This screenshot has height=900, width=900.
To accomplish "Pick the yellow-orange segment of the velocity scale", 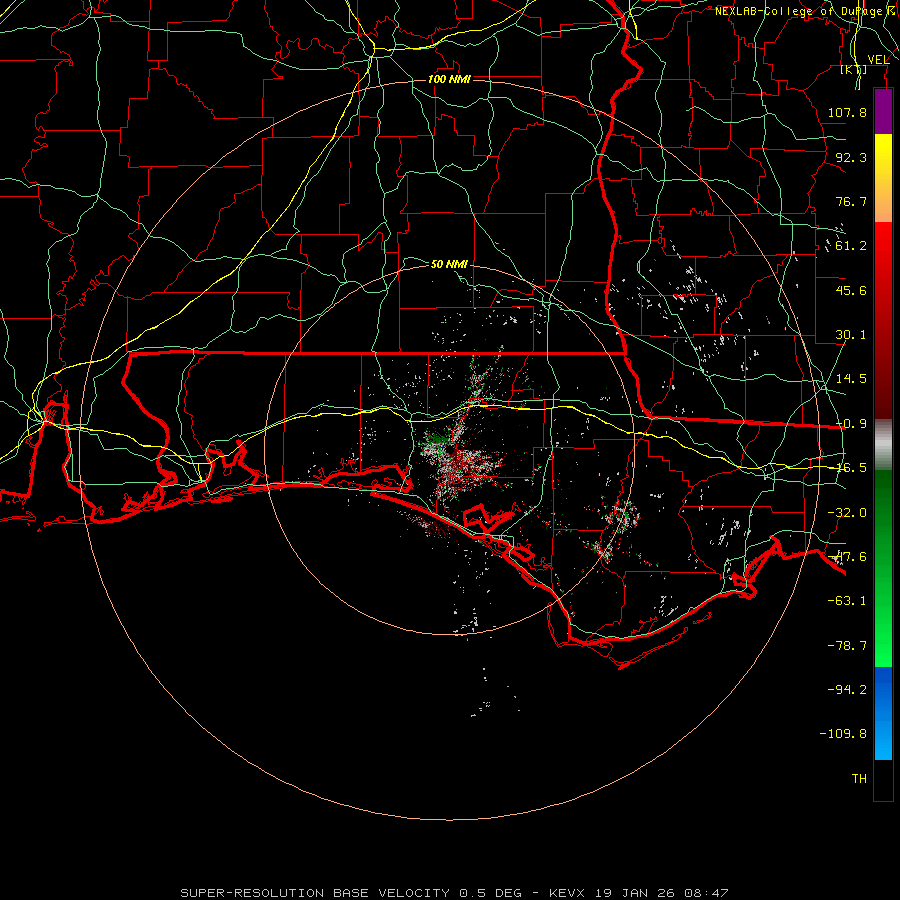I will pos(883,178).
